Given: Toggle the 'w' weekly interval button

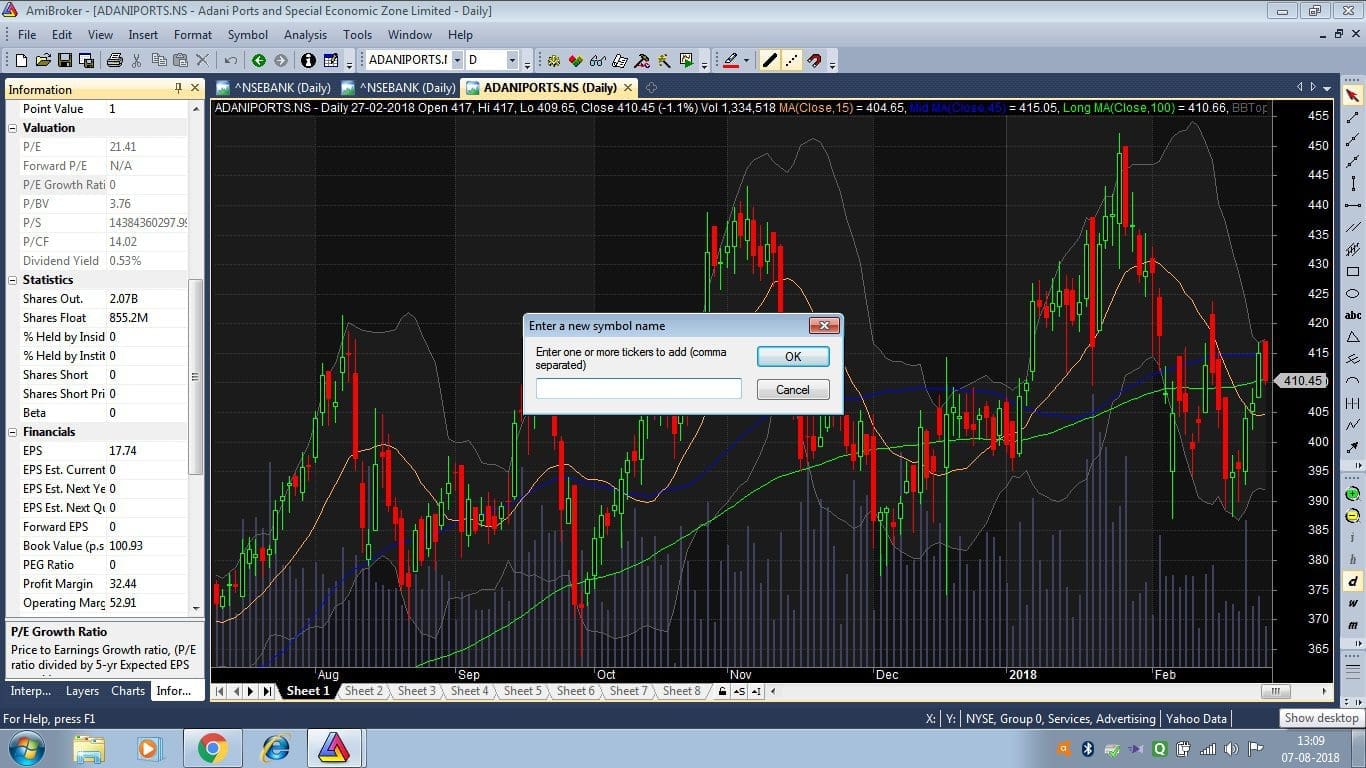Looking at the screenshot, I should coord(1353,603).
